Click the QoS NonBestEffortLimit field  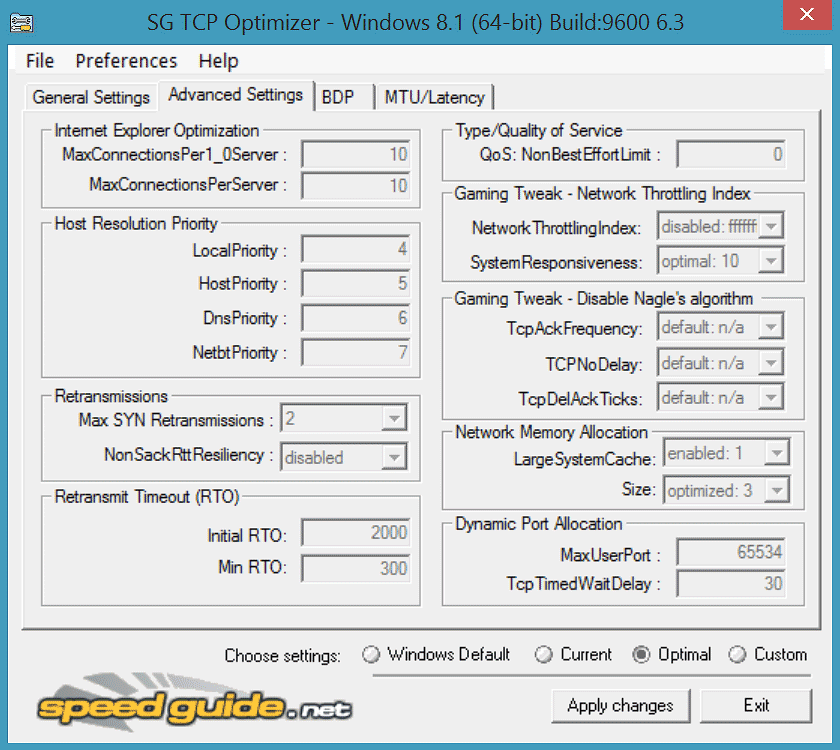[x=731, y=154]
